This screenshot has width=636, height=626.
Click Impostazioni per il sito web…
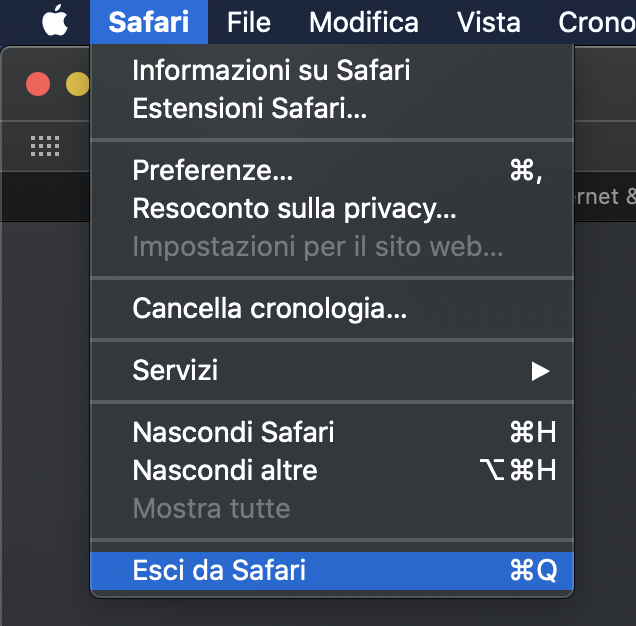332,246
